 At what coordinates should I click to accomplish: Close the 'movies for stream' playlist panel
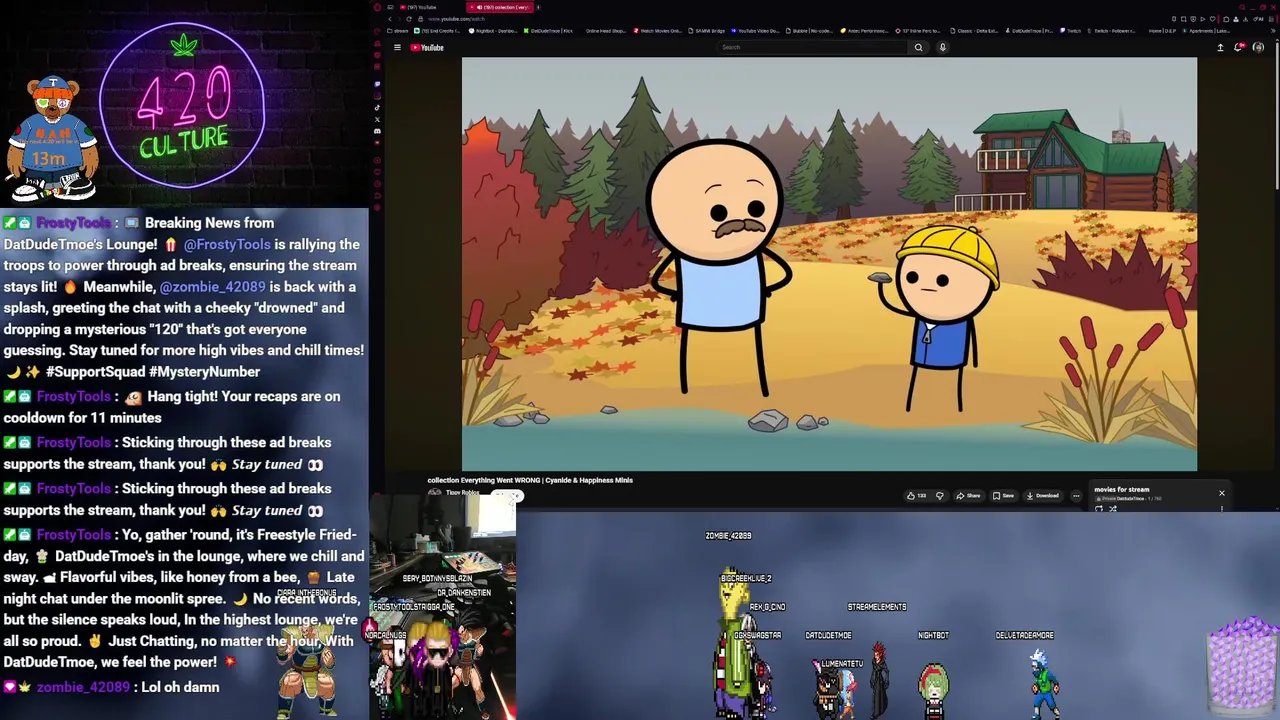click(1221, 493)
